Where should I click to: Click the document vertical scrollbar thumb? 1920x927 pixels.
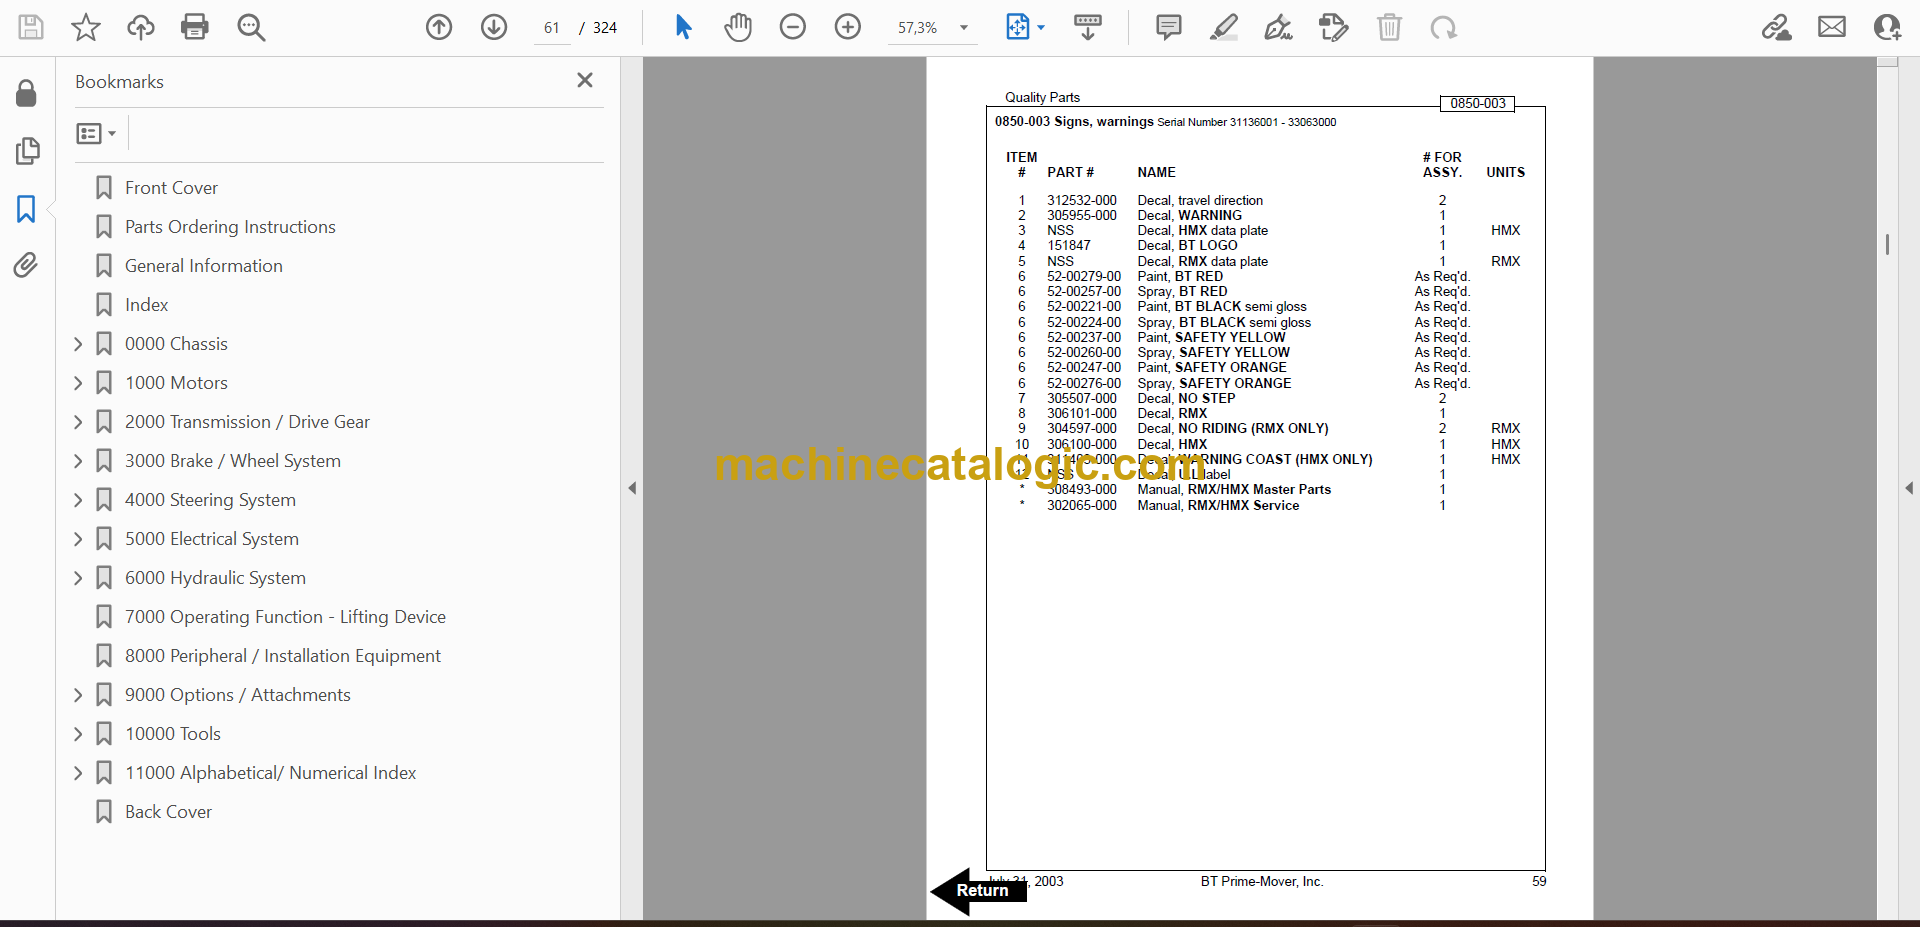[1887, 244]
